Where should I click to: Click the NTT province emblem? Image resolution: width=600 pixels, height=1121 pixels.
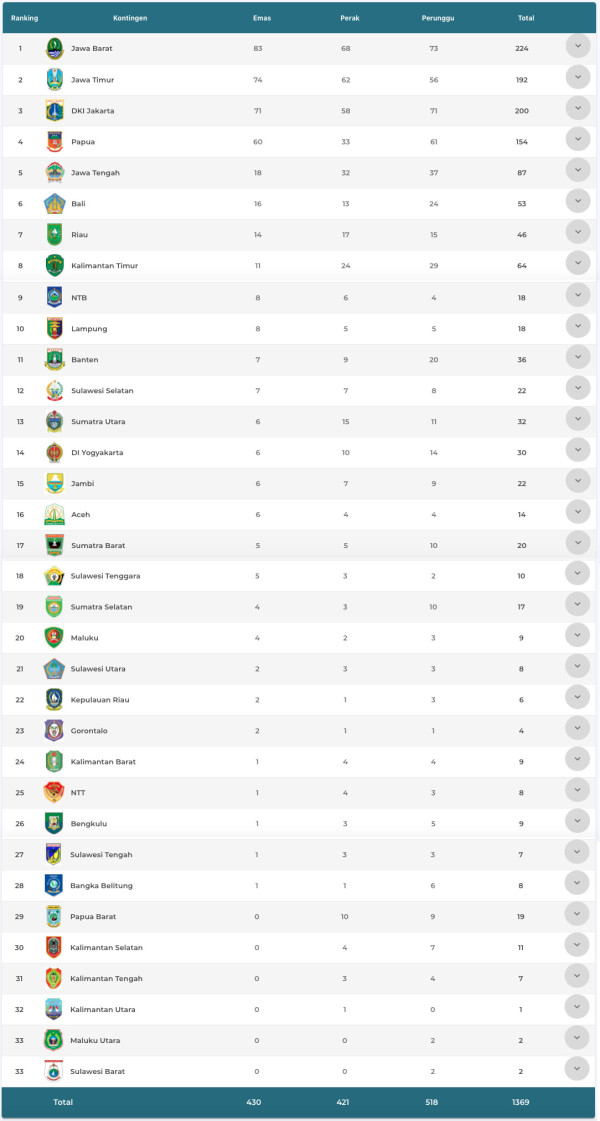coord(54,793)
